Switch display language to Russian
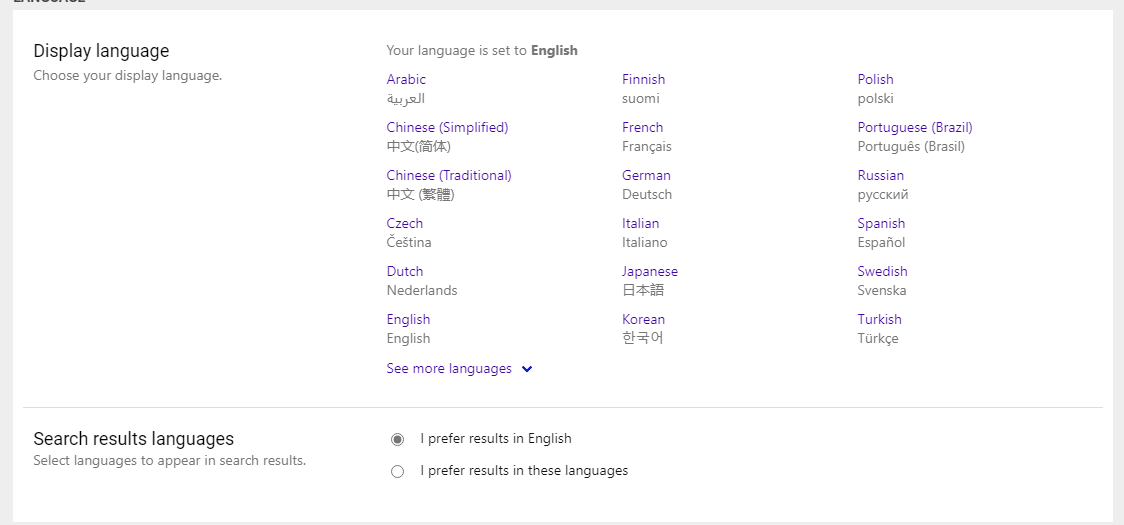This screenshot has width=1124, height=525. [880, 176]
